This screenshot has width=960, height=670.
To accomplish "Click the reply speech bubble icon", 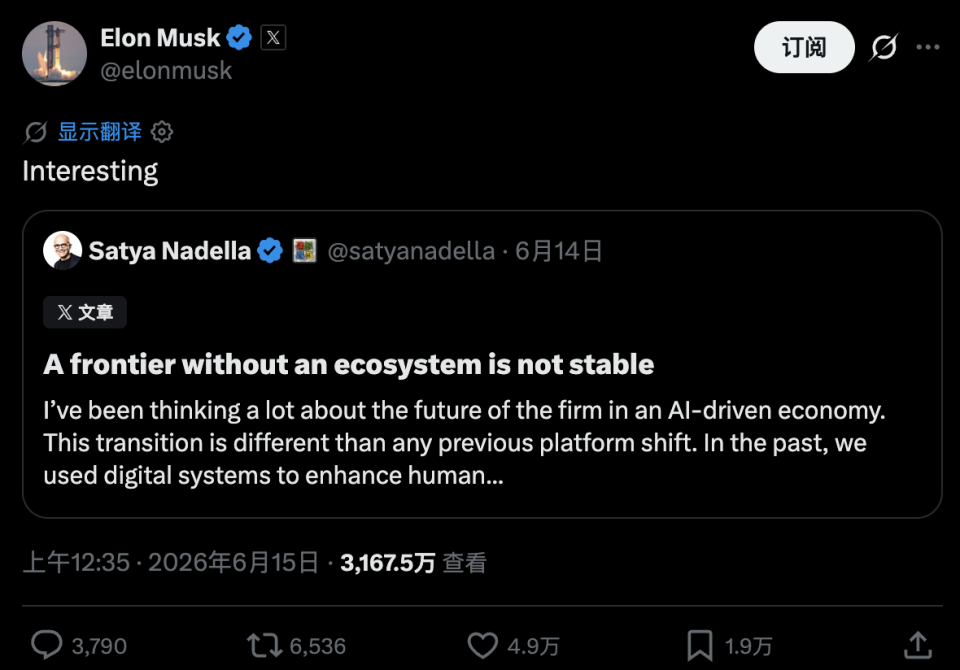I will click(47, 645).
